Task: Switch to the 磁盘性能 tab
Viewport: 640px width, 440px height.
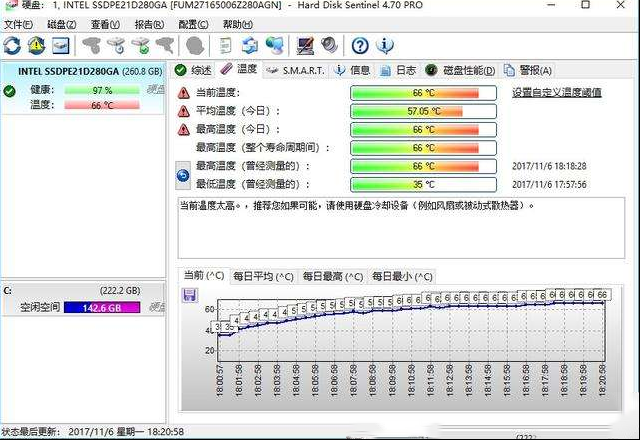Action: (x=460, y=71)
